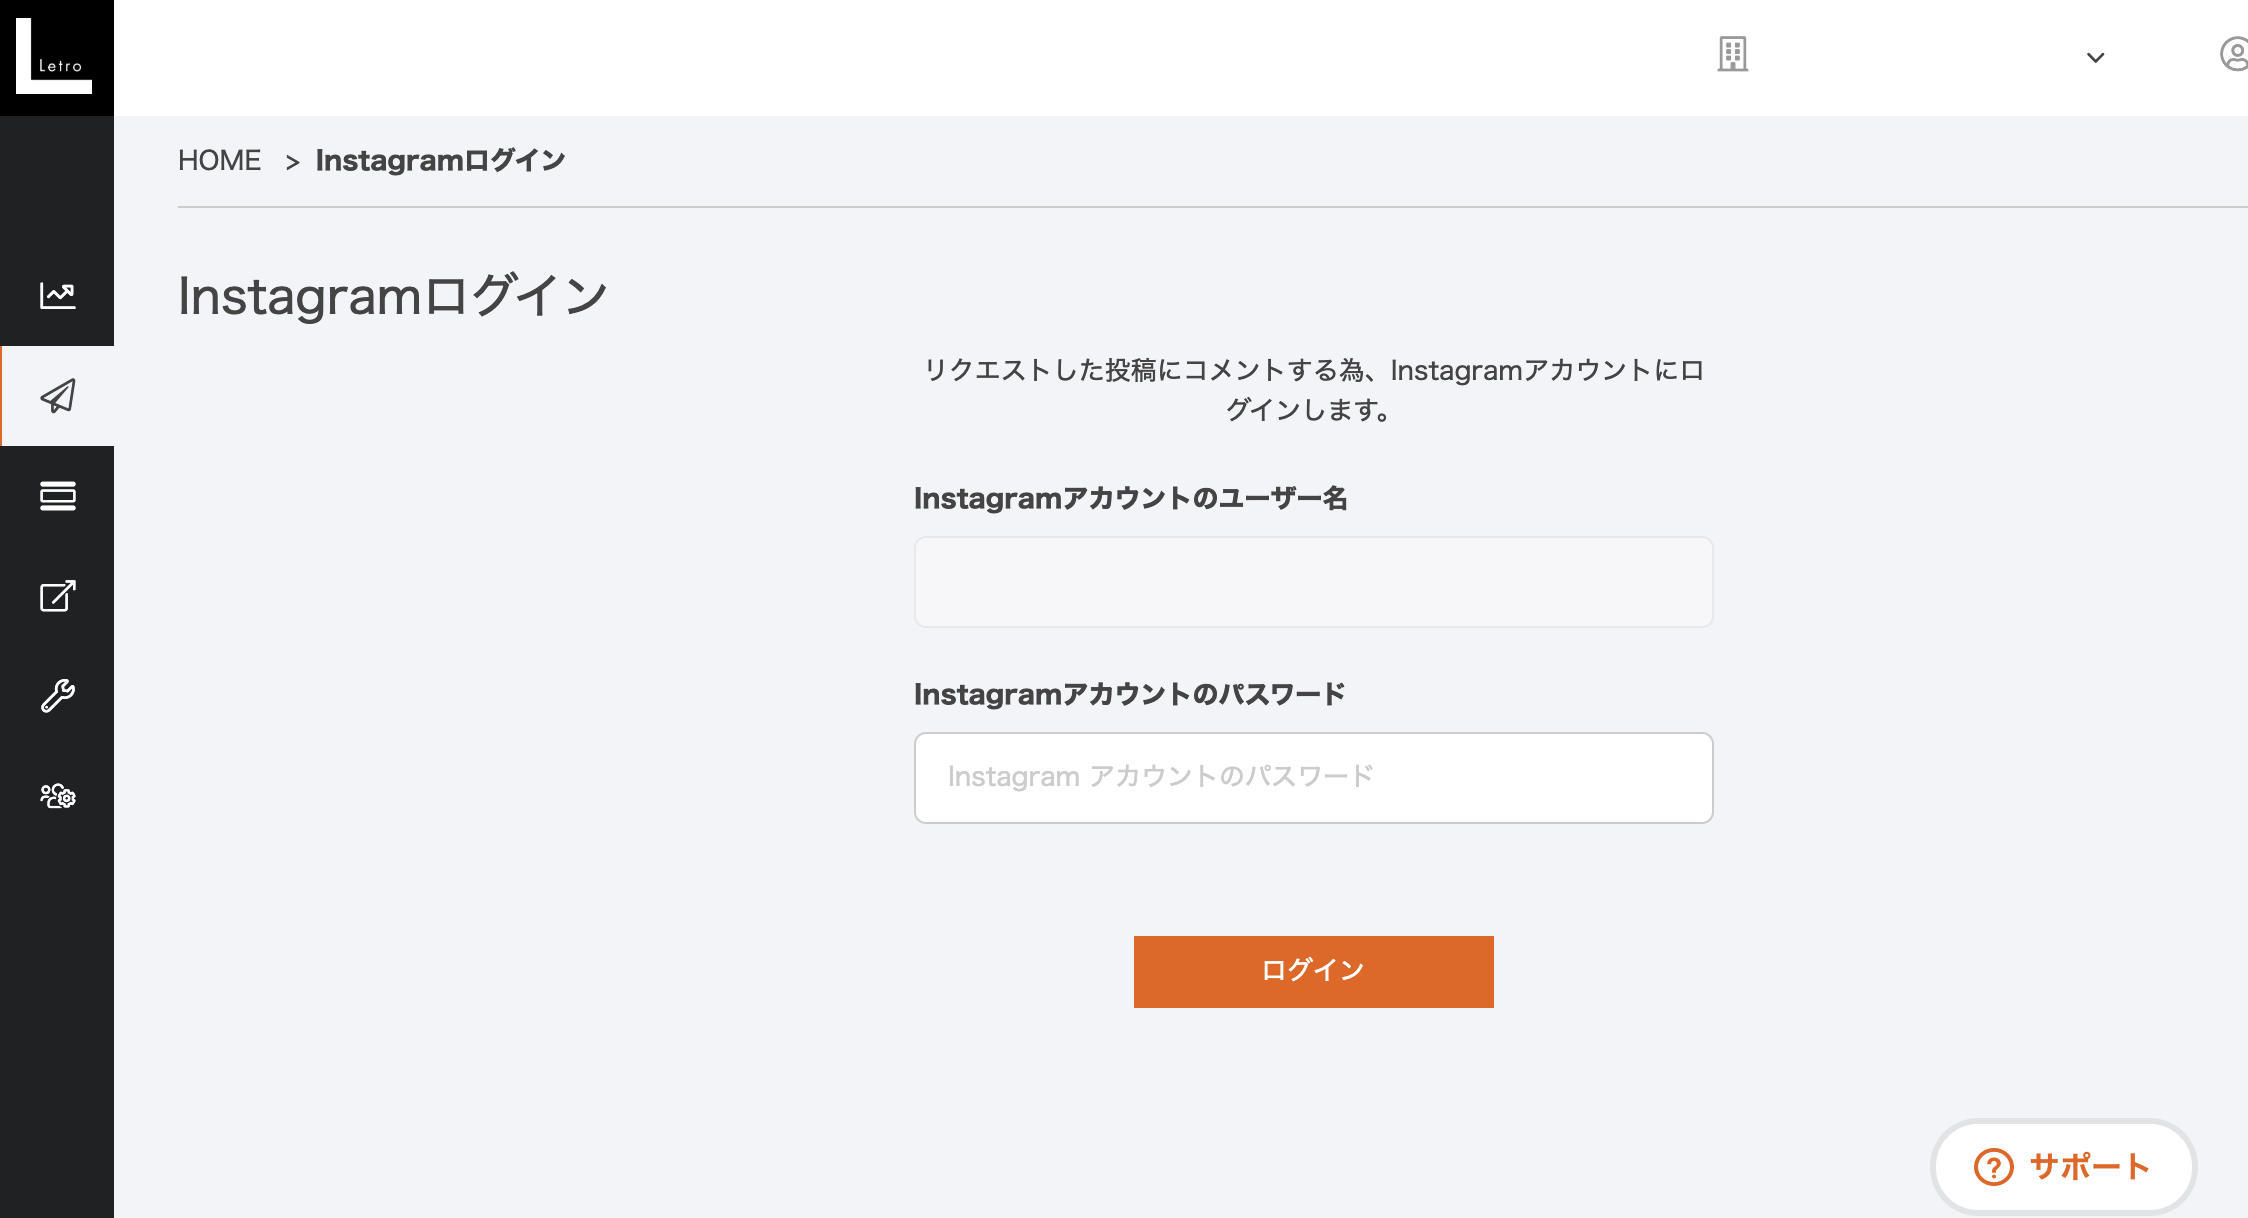Navigate to HOME breadcrumb link

(218, 159)
